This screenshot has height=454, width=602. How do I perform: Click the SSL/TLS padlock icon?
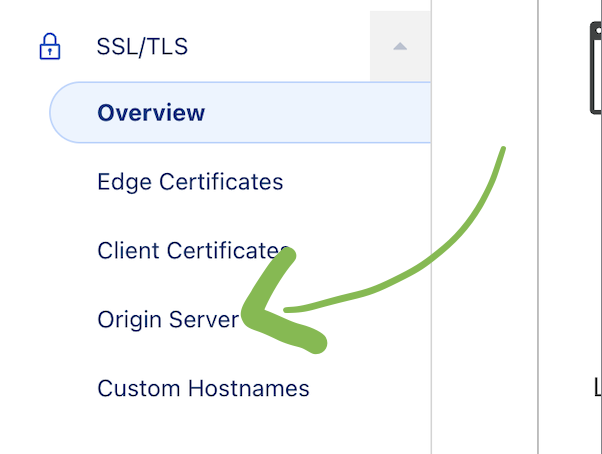pyautogui.click(x=49, y=47)
